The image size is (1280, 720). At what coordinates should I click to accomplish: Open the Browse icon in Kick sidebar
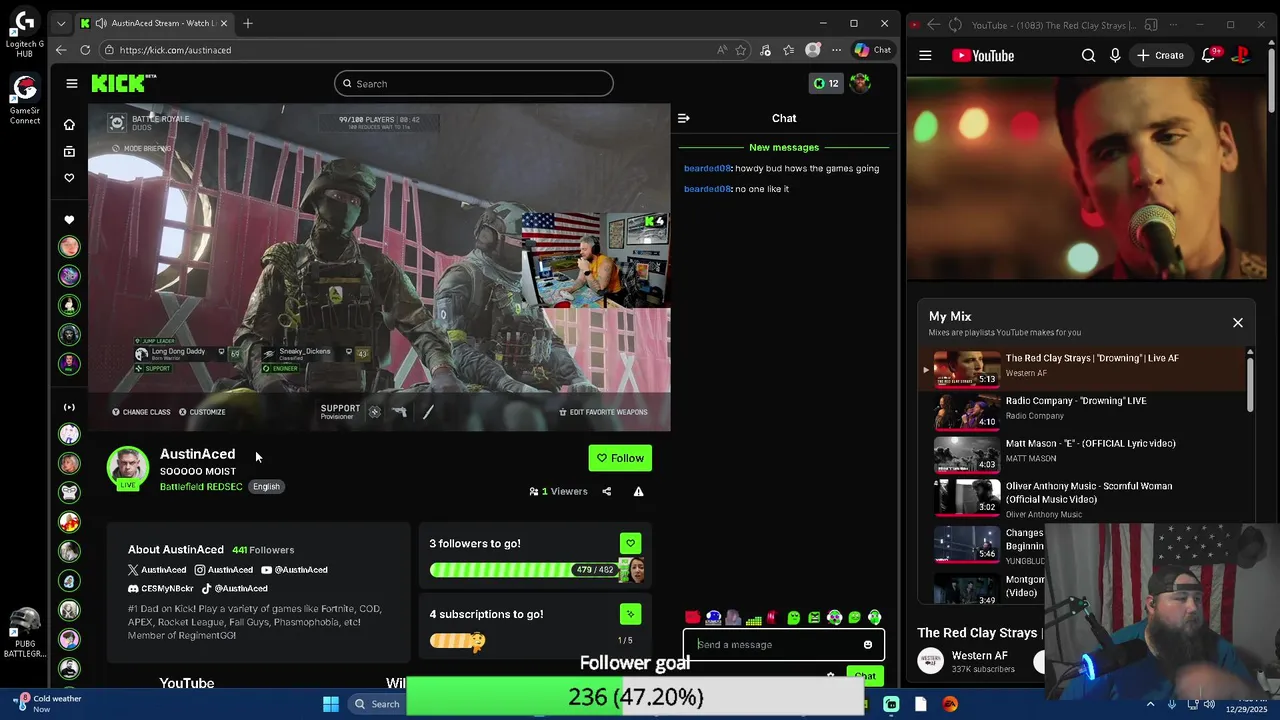pos(69,152)
